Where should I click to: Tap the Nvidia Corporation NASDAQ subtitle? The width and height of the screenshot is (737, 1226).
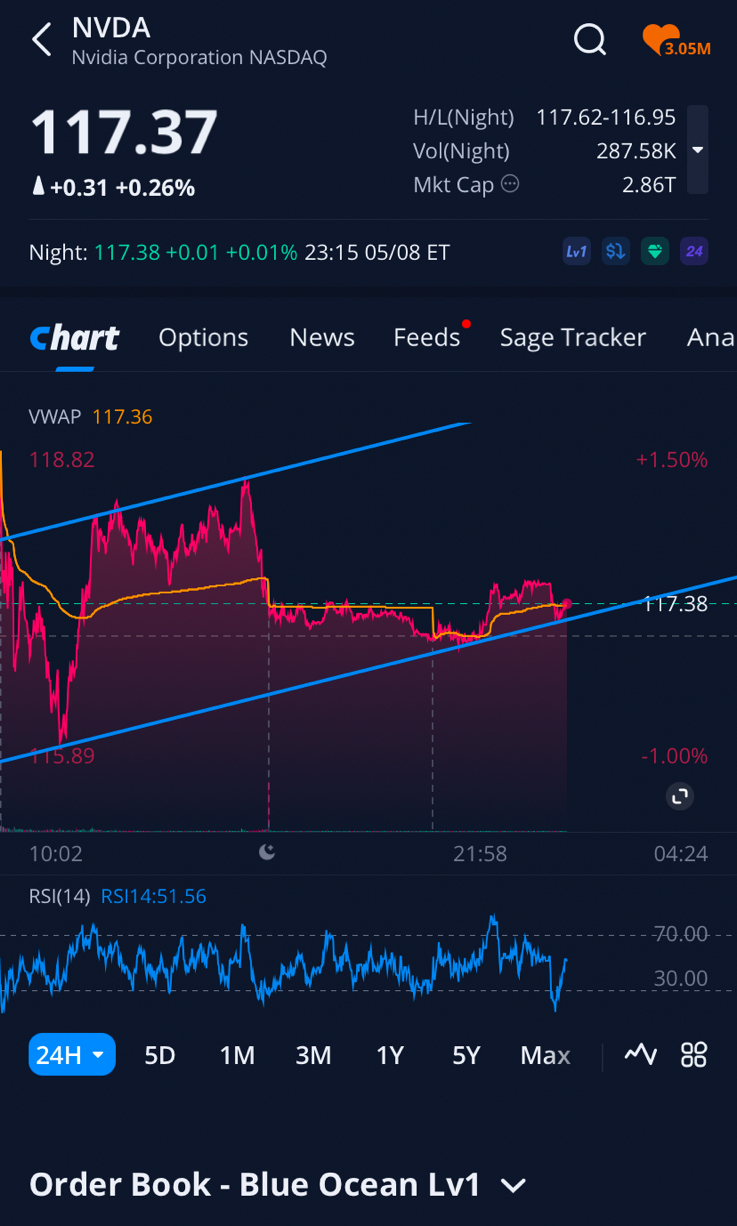[199, 57]
